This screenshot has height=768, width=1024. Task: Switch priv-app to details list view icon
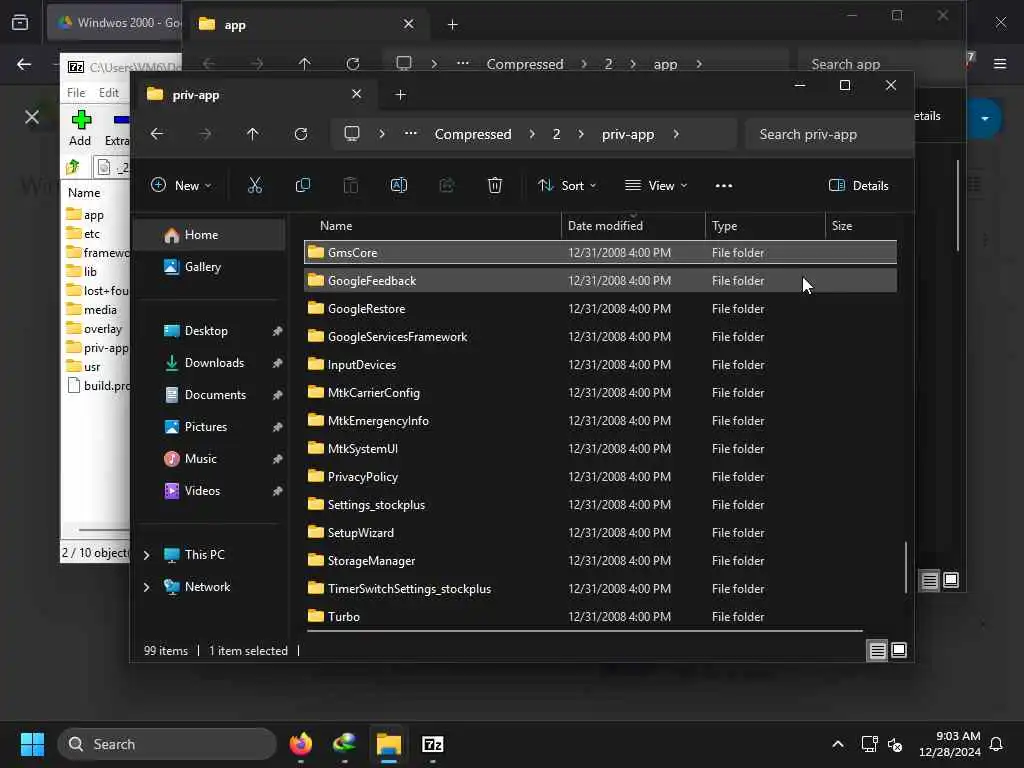(877, 650)
